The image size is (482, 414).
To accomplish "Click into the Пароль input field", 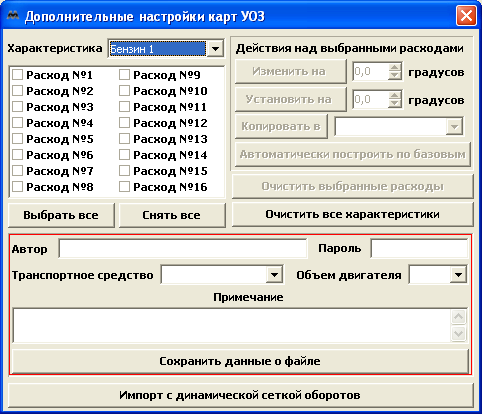I will (419, 249).
